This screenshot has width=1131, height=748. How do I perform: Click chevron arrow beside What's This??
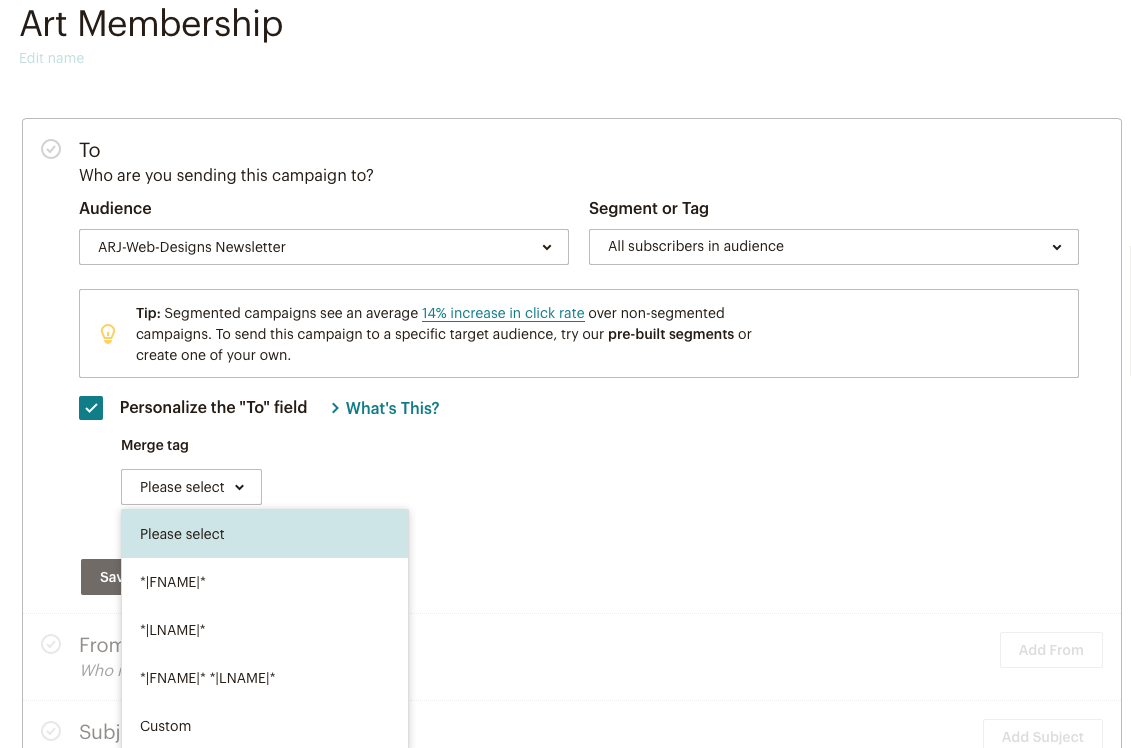(x=335, y=408)
